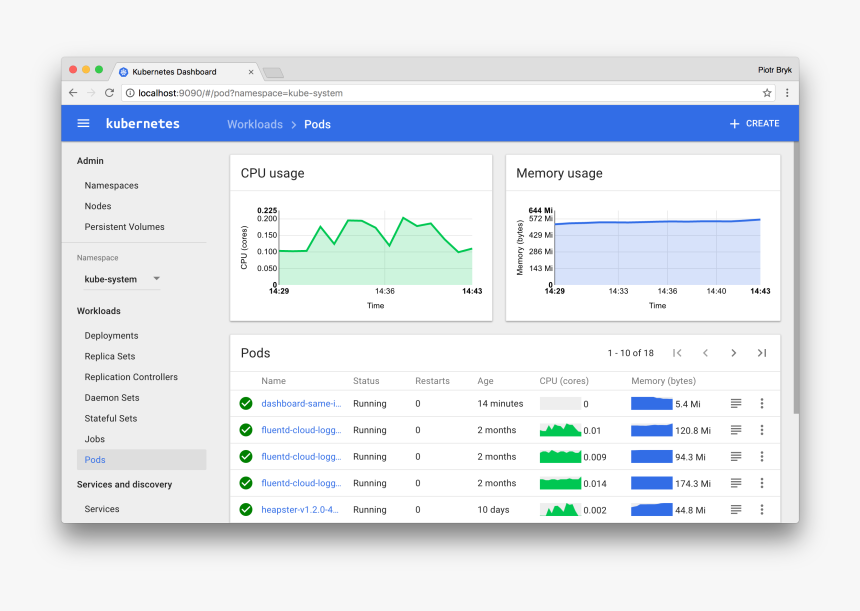Click the green status check for dashboard-same-i pod

click(x=245, y=404)
